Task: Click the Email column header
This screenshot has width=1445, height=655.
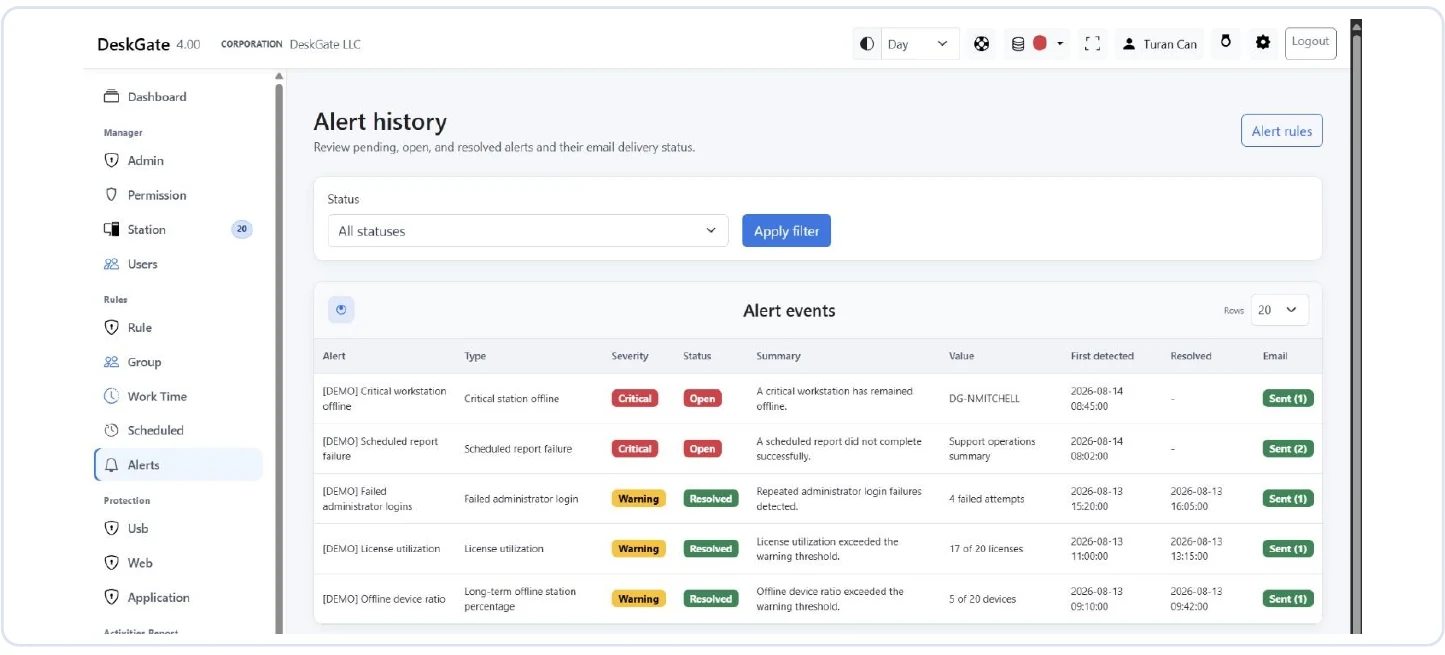Action: click(1275, 356)
